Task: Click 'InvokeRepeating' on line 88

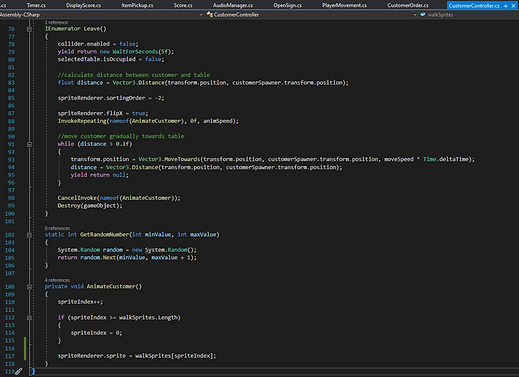Action: tap(82, 121)
